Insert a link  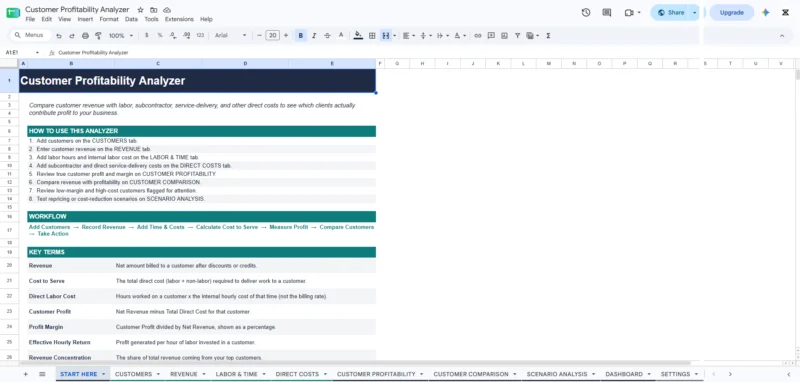point(478,36)
